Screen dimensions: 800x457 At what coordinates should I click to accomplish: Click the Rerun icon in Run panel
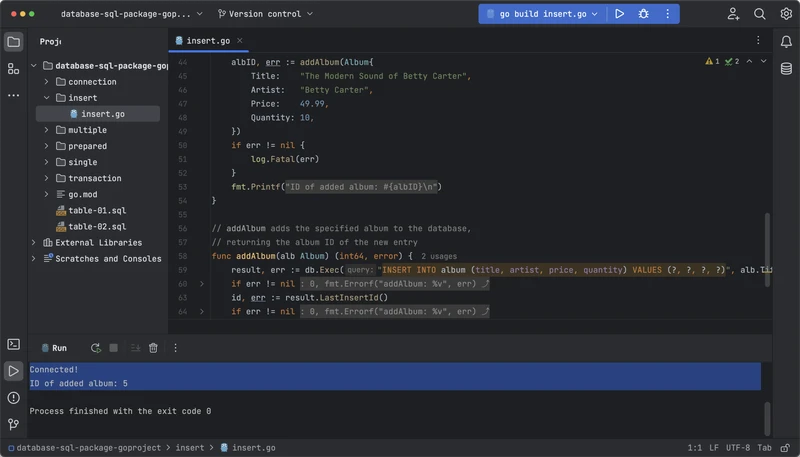pyautogui.click(x=95, y=348)
